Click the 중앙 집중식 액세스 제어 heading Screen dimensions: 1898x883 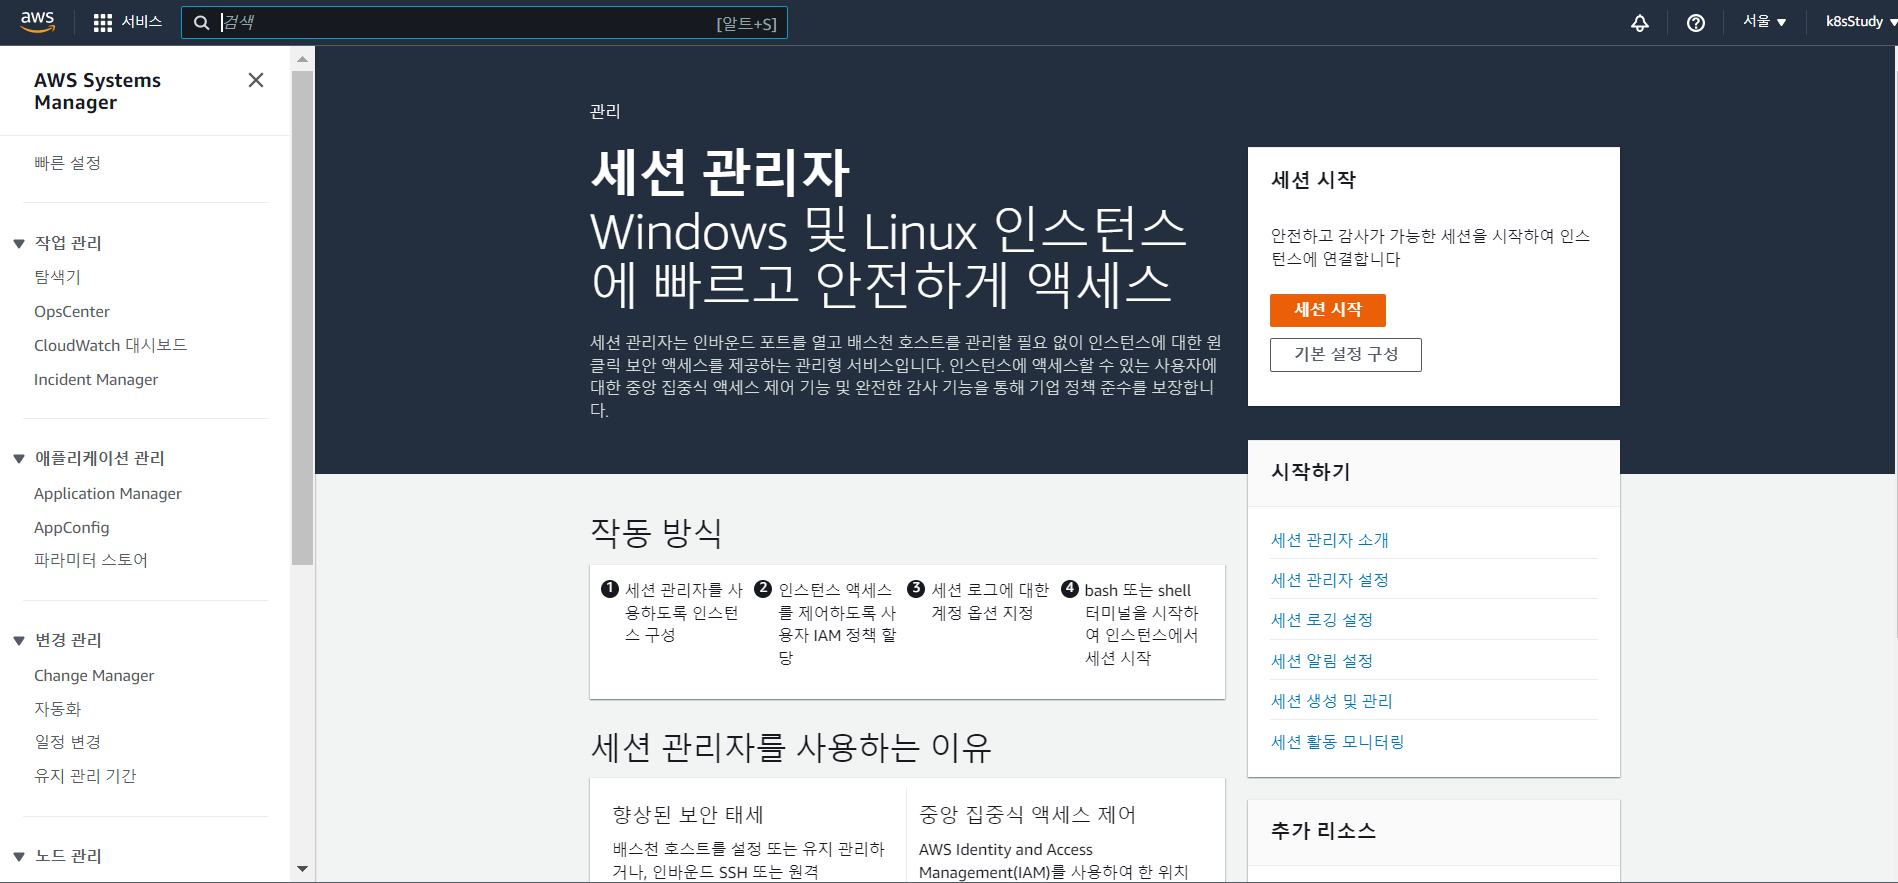pos(1027,815)
